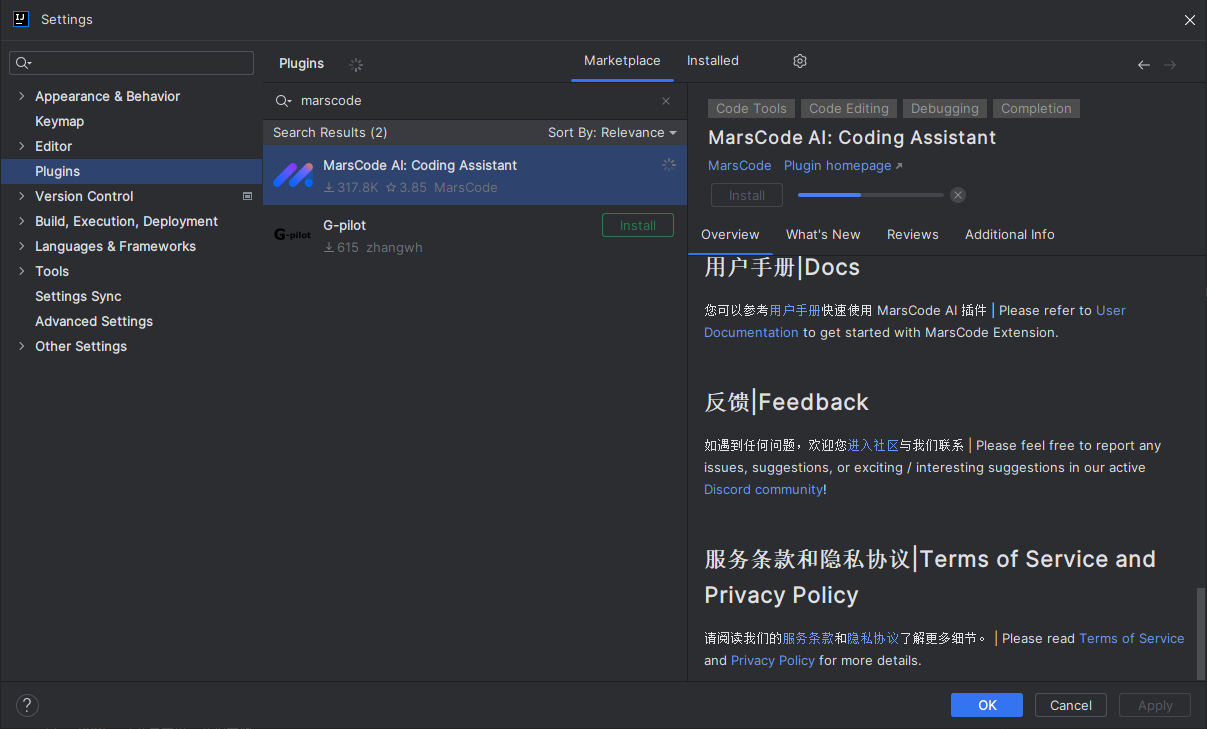Clear the marscode plugin search text
The width and height of the screenshot is (1207, 729).
(666, 101)
